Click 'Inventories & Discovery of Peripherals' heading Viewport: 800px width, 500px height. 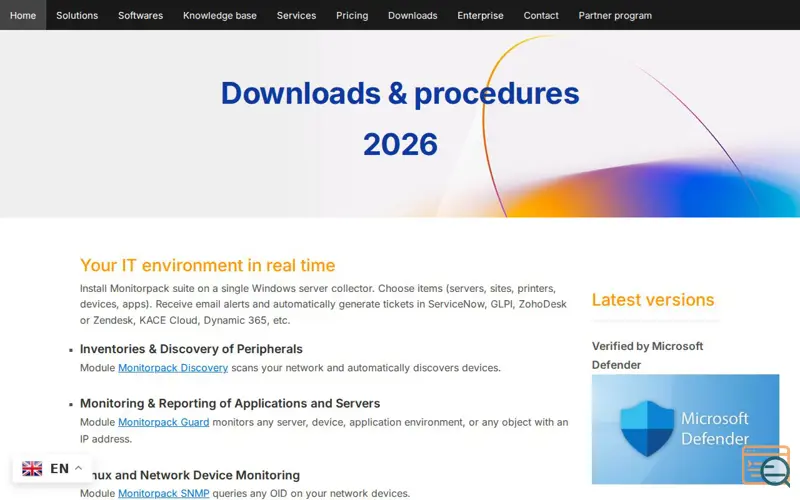[x=191, y=349]
